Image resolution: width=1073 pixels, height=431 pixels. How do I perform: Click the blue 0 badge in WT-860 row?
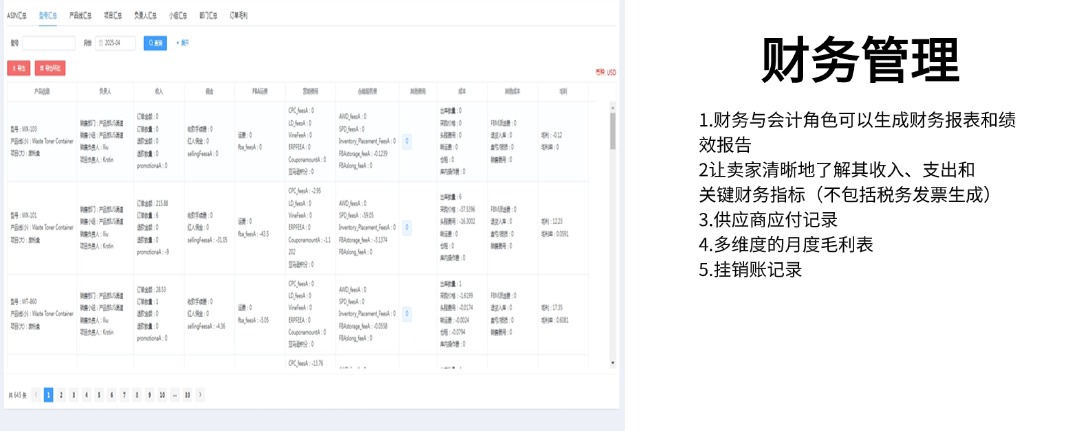pyautogui.click(x=407, y=313)
